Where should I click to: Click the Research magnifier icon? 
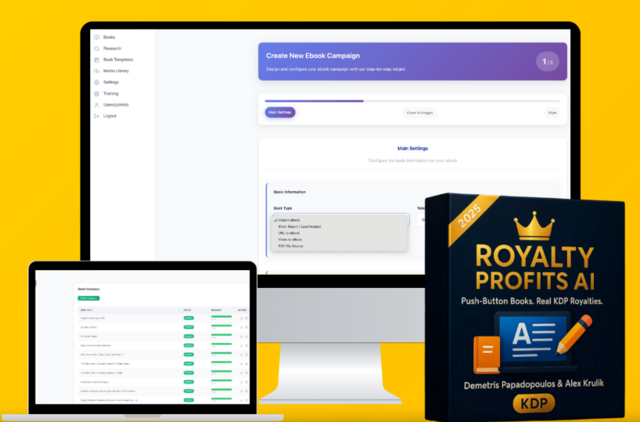click(x=97, y=48)
